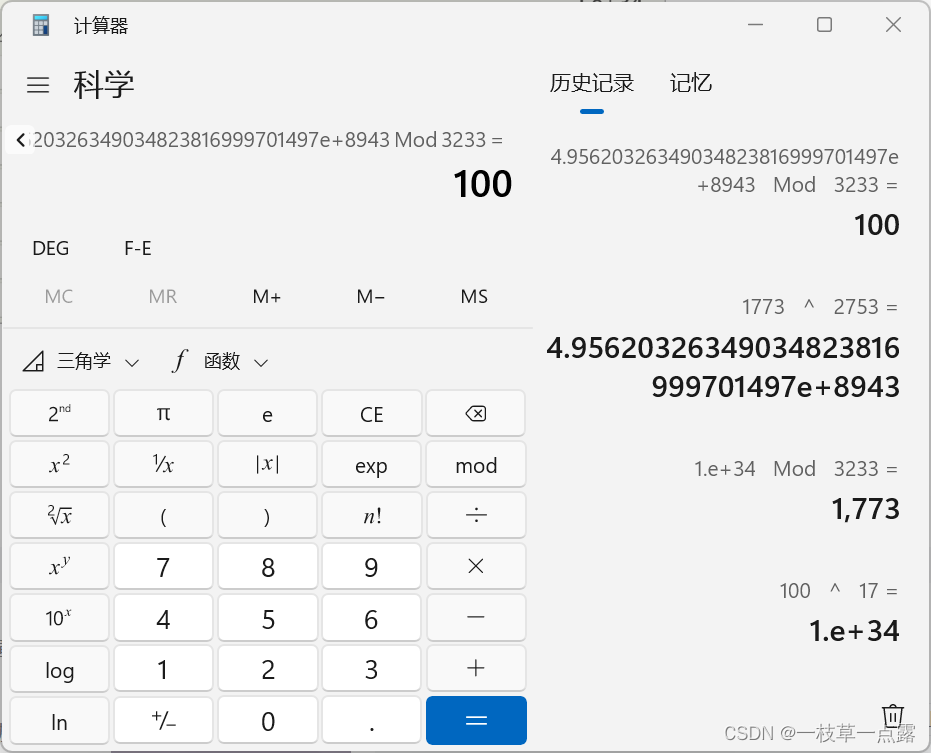Expand the equation display with the left chevron
931x753 pixels.
coord(20,140)
